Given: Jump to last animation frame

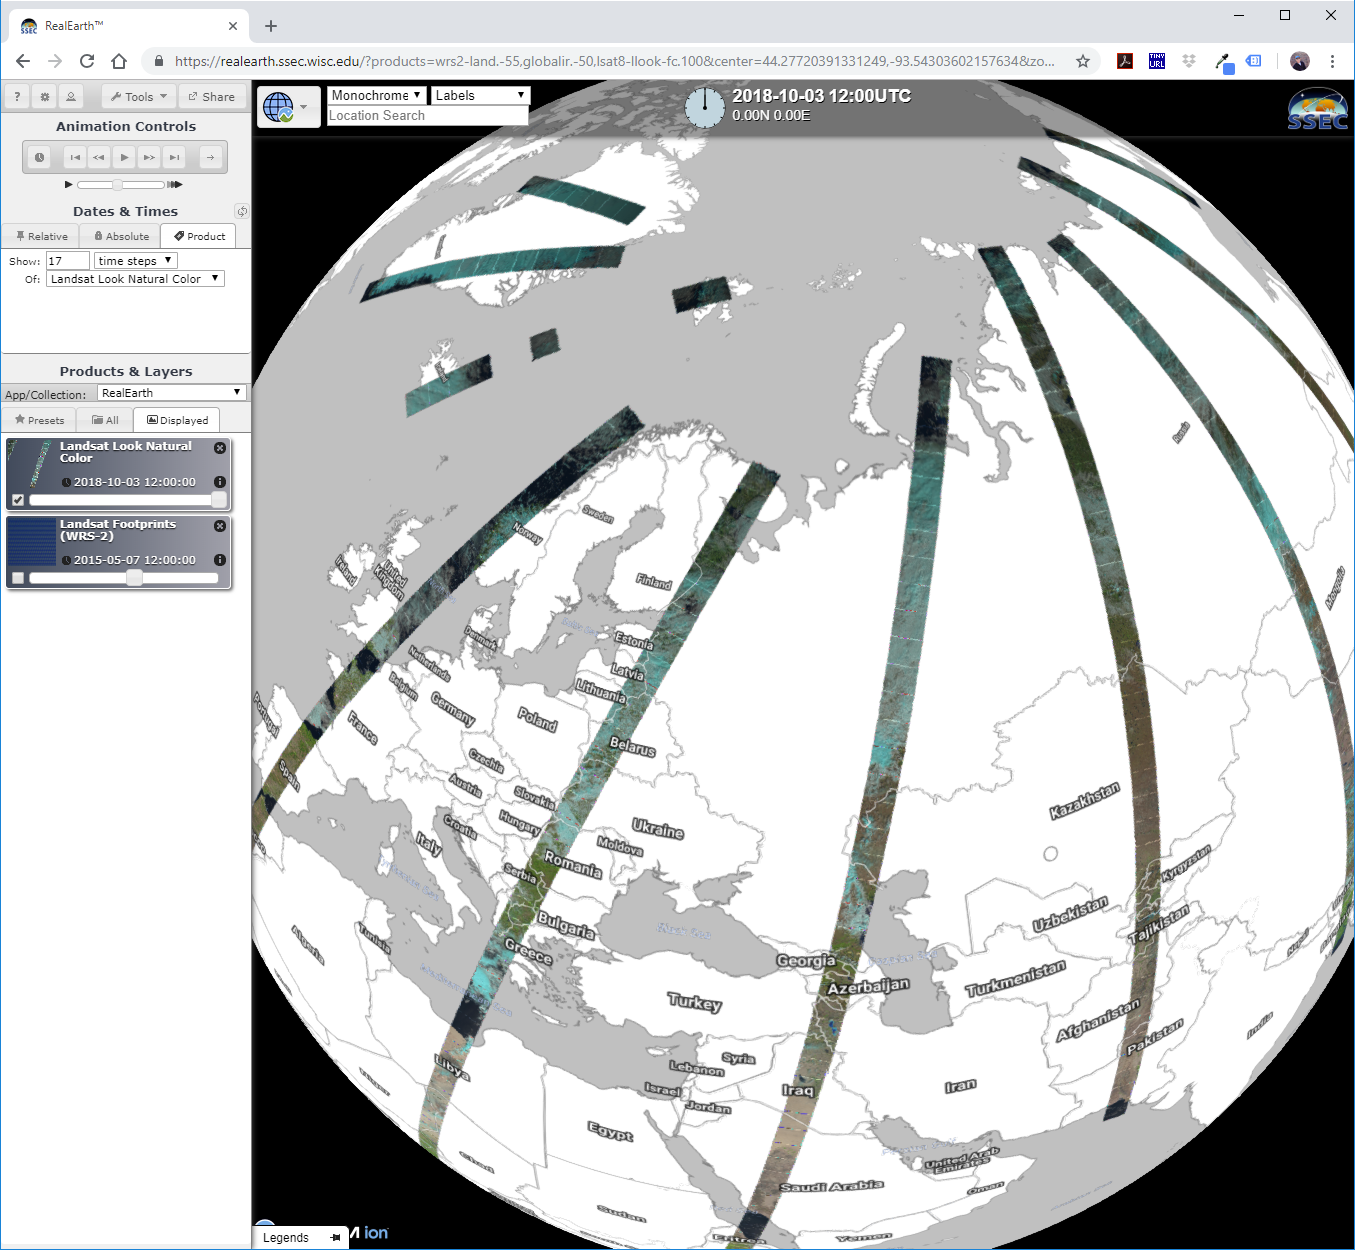Looking at the screenshot, I should coord(174,157).
